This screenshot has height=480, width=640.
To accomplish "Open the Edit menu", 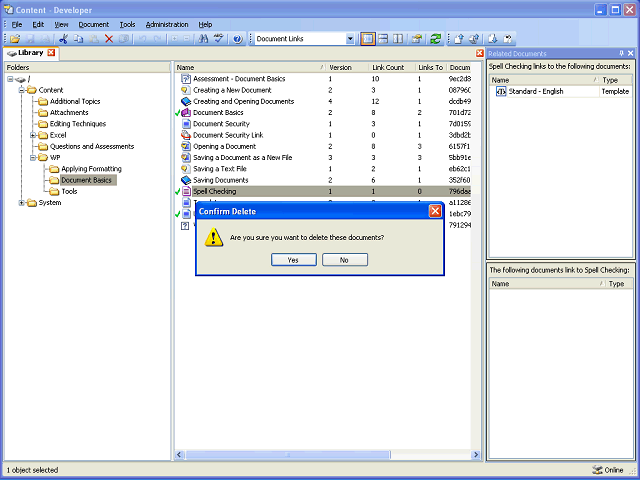I will 38,24.
